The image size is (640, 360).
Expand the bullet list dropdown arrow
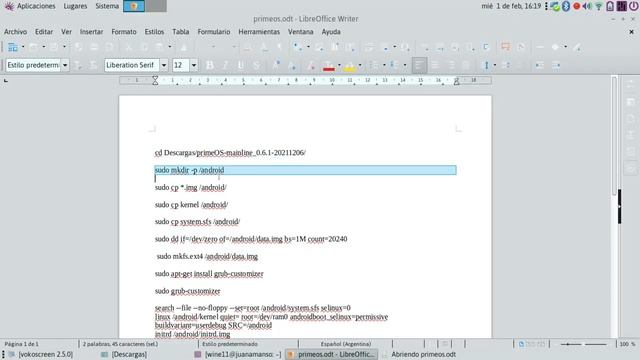[x=384, y=65]
